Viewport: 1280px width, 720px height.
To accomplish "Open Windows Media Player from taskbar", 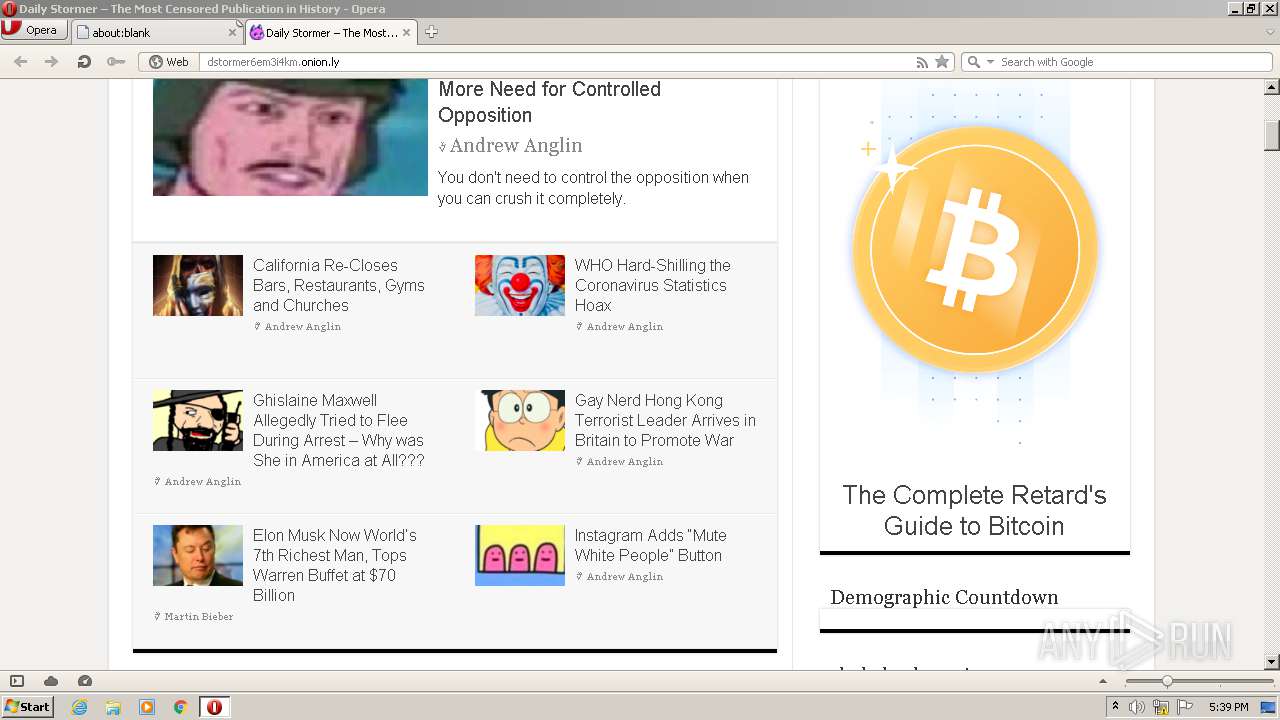I will tap(147, 707).
